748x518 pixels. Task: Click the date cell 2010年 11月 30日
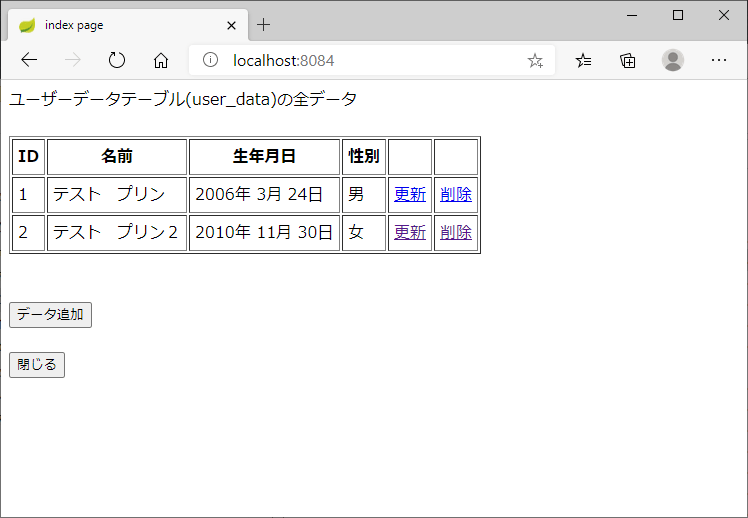(x=264, y=233)
